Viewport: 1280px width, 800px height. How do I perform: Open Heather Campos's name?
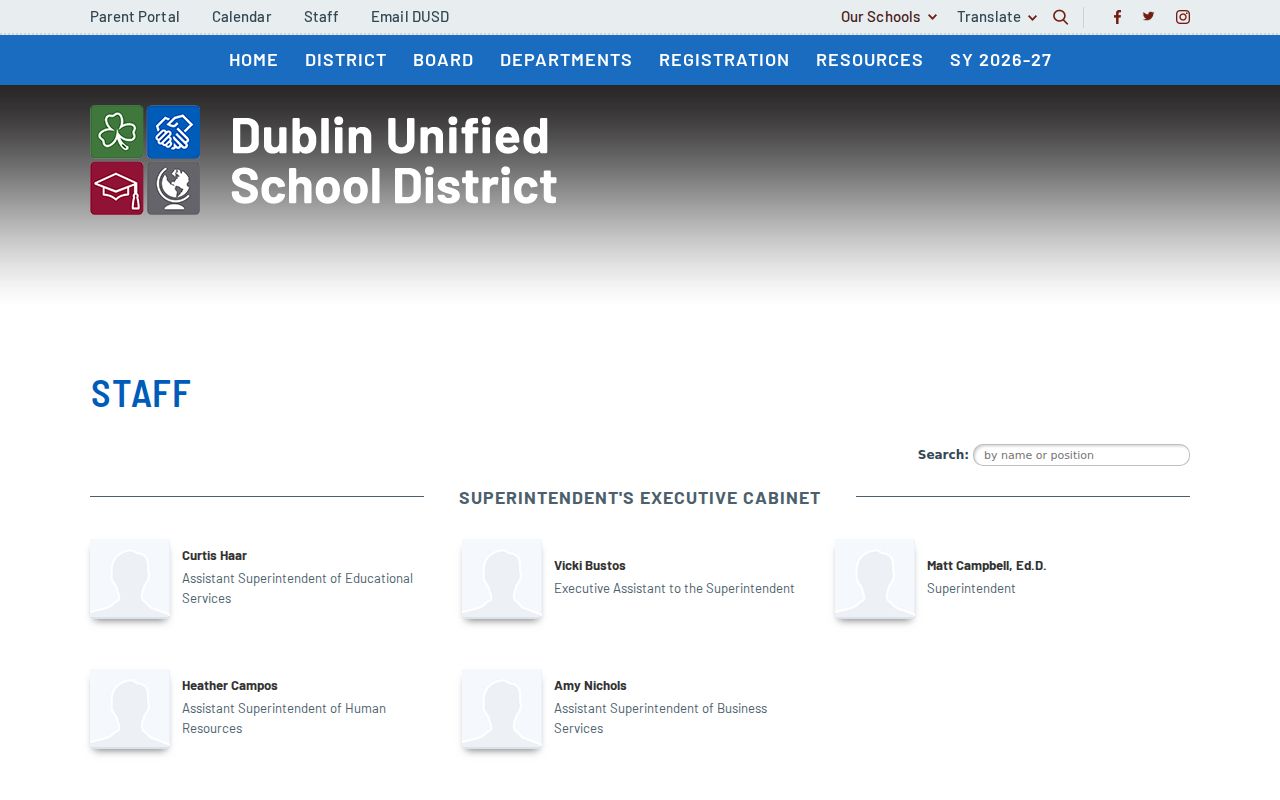coord(230,686)
